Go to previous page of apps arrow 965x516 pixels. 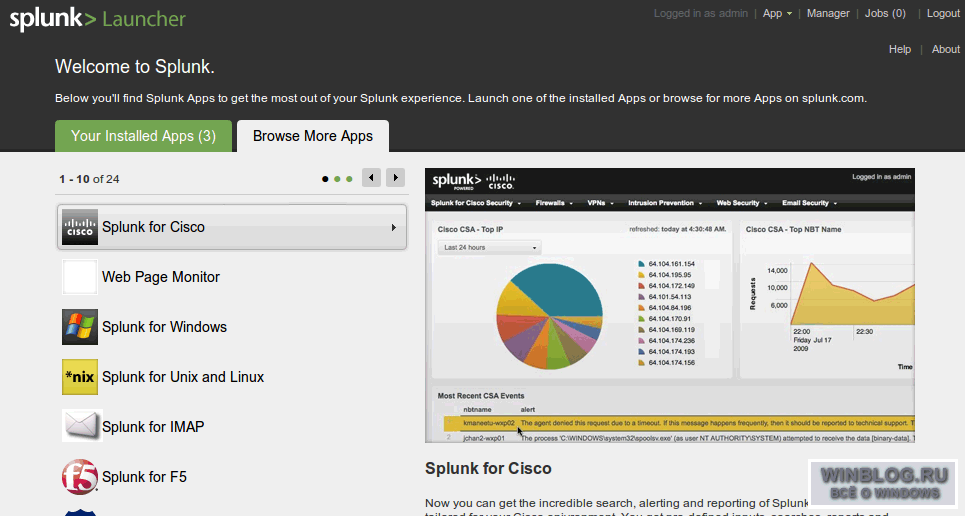(371, 178)
